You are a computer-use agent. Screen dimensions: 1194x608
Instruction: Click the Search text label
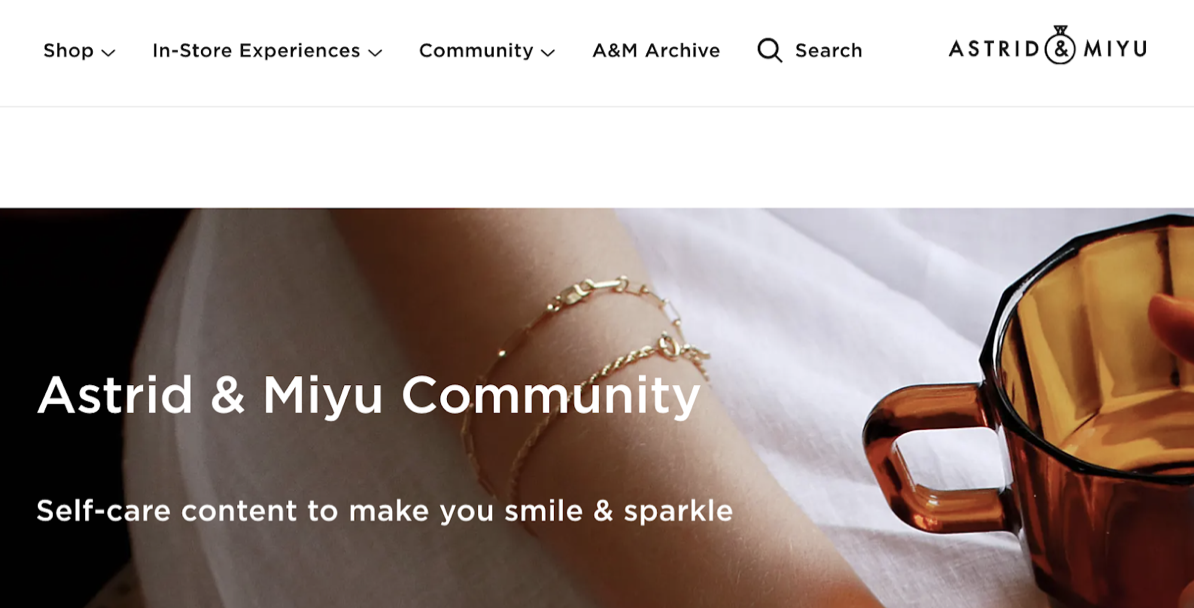[828, 50]
